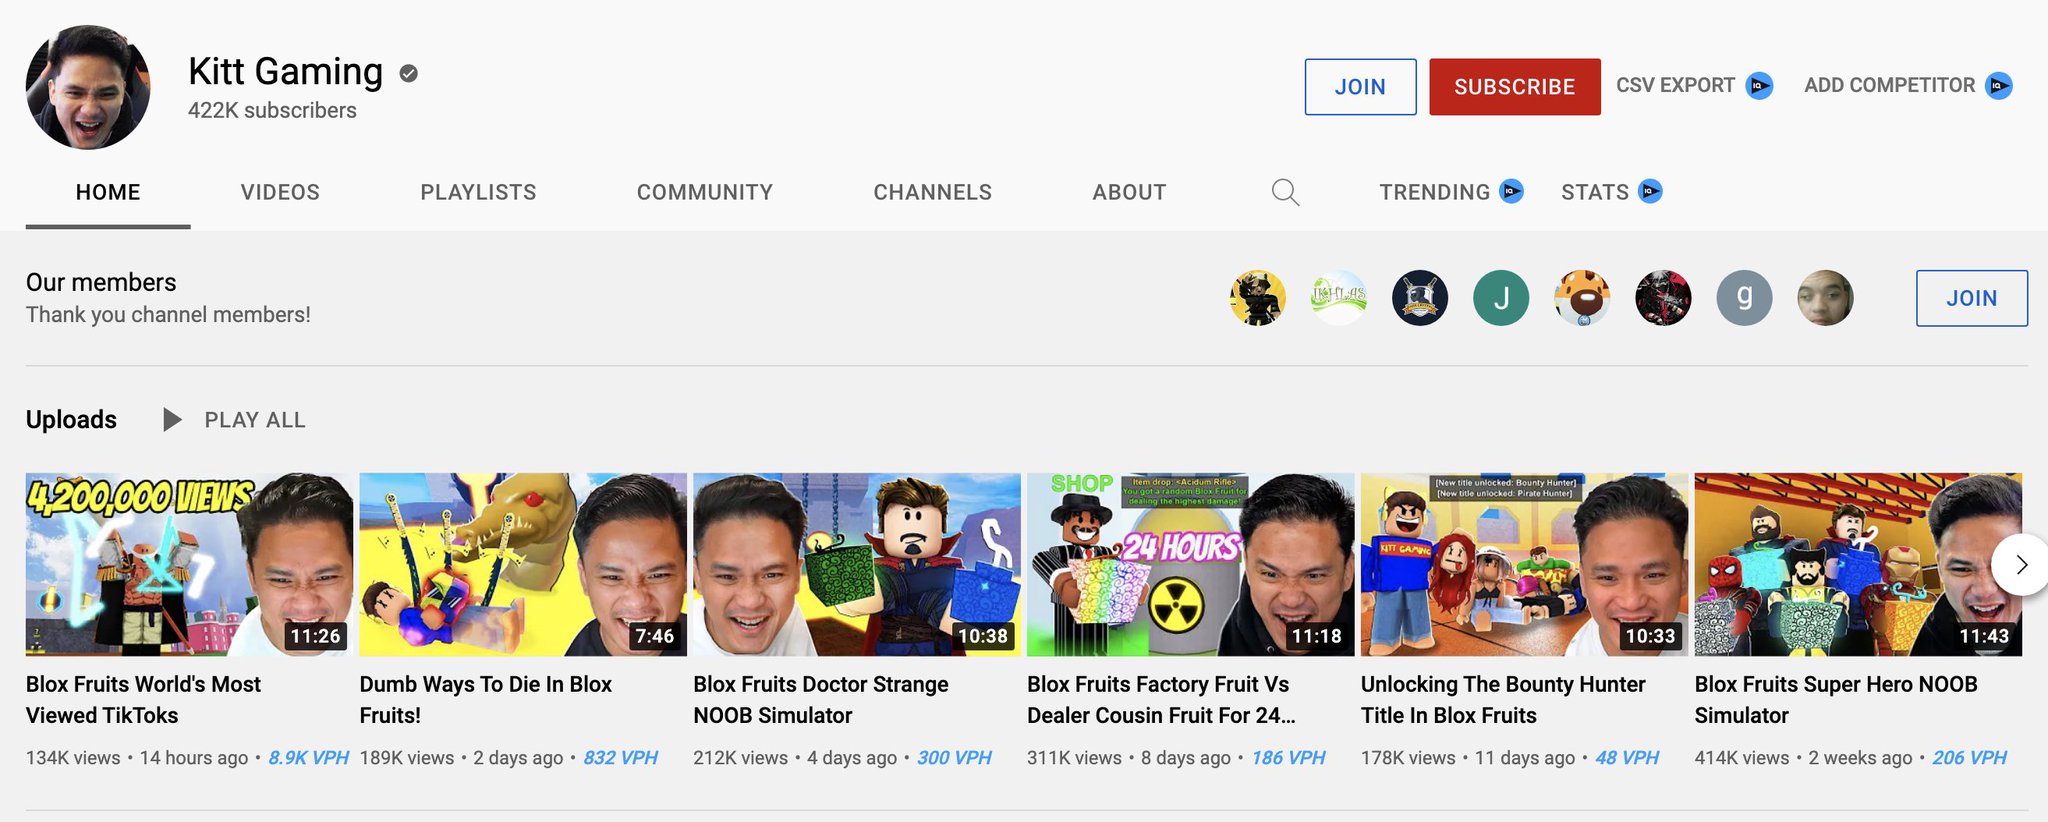Click '311K views' under Factory Fruit video
Screen dimensions: 2048x822
(1075, 758)
